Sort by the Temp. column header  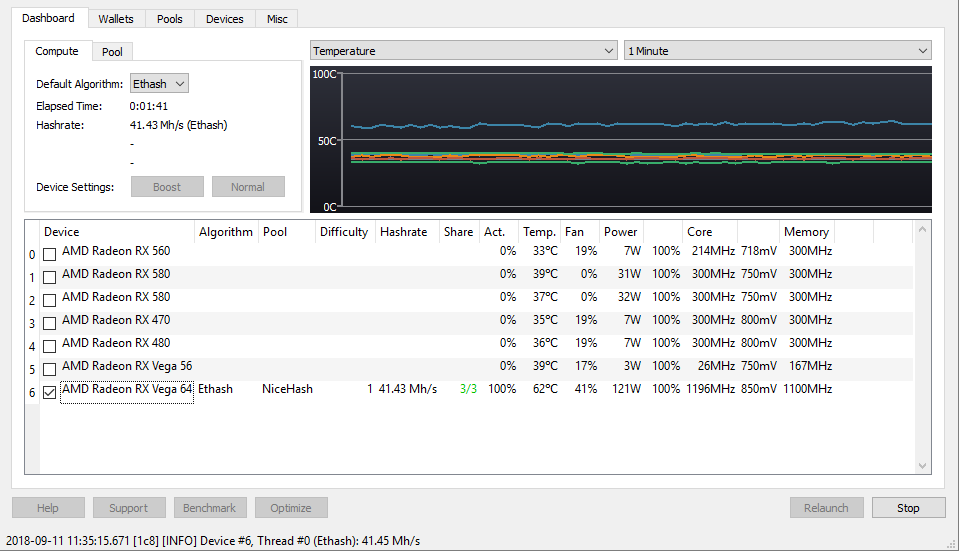[x=539, y=232]
